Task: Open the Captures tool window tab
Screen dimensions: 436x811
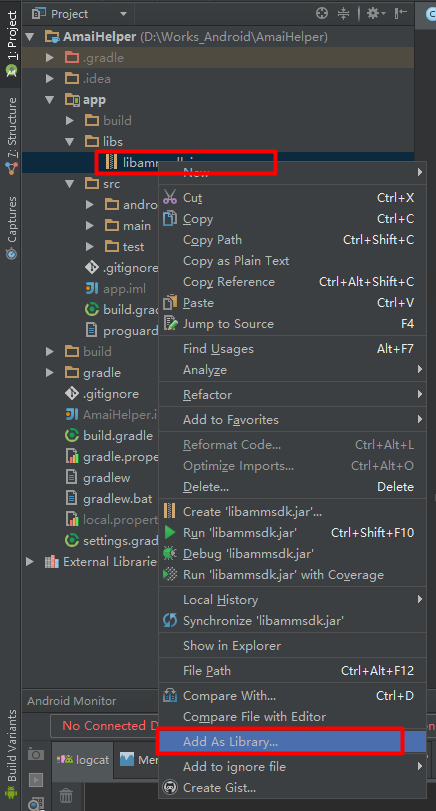Action: (11, 227)
